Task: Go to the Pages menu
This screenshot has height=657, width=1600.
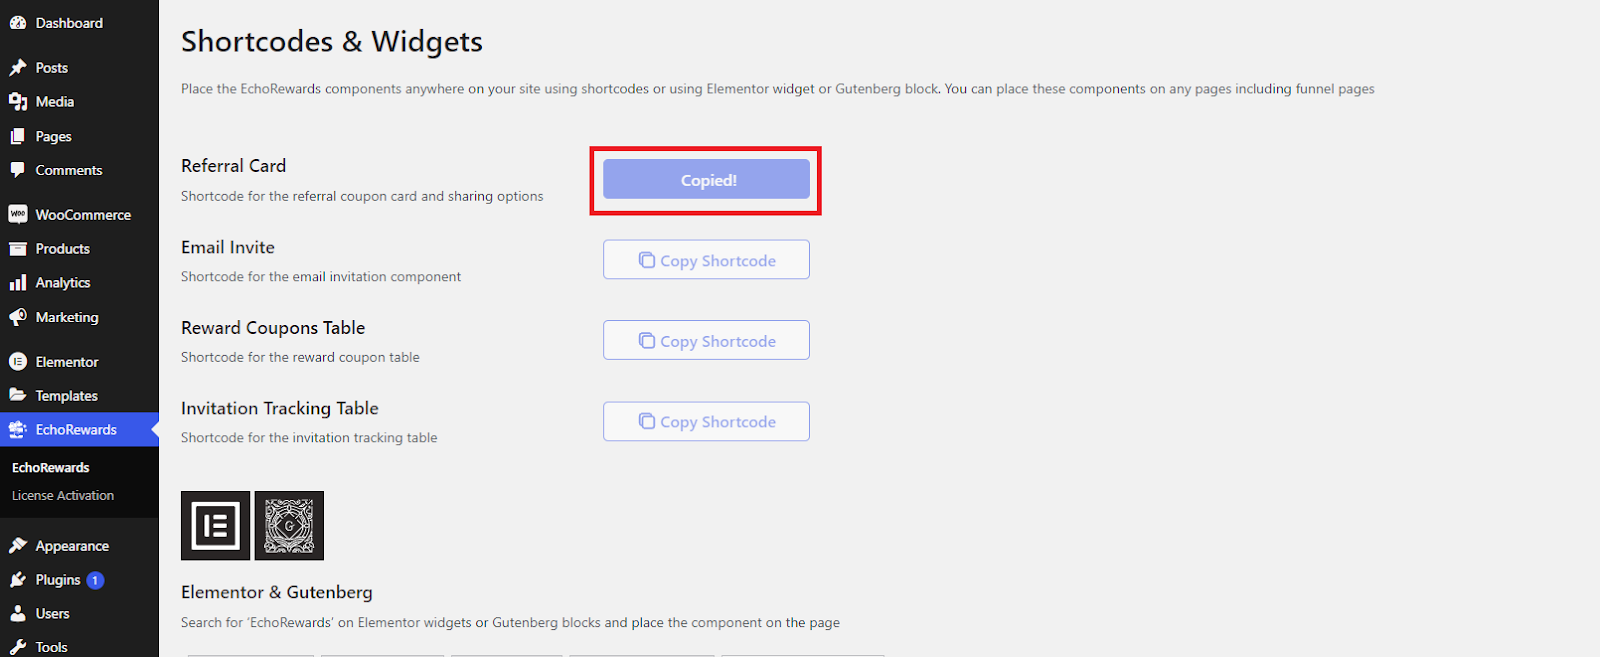Action: pyautogui.click(x=53, y=136)
